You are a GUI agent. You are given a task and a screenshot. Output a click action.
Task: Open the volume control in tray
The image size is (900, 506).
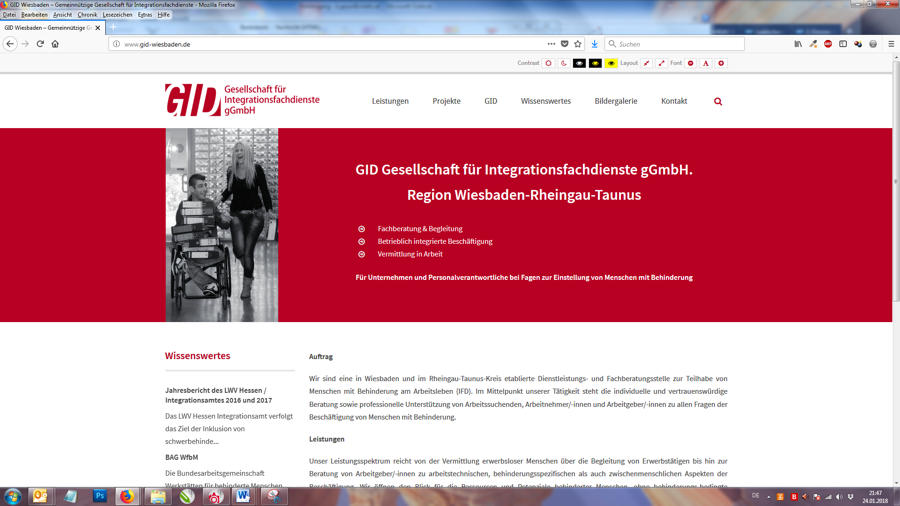(x=839, y=497)
